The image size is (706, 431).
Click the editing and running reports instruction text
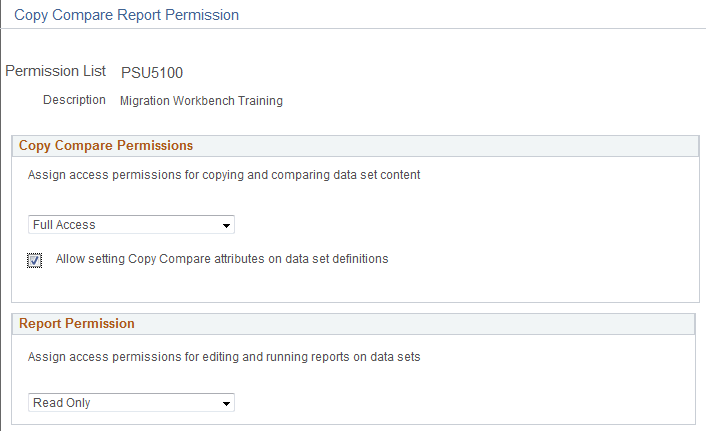point(224,356)
